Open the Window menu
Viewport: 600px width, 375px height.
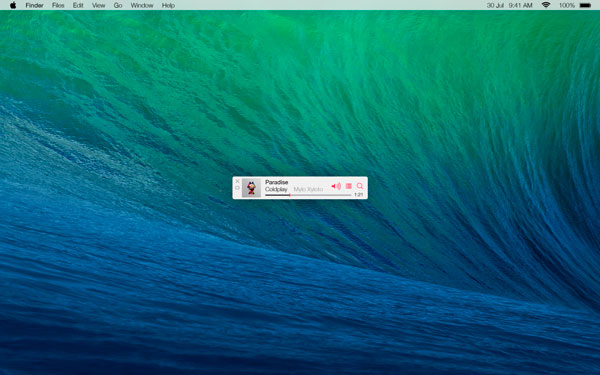142,5
